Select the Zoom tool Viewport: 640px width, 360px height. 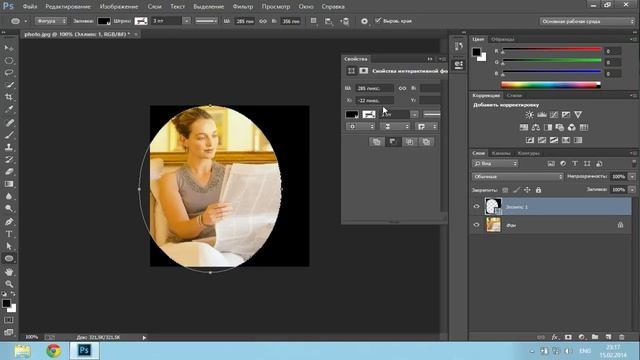9,284
